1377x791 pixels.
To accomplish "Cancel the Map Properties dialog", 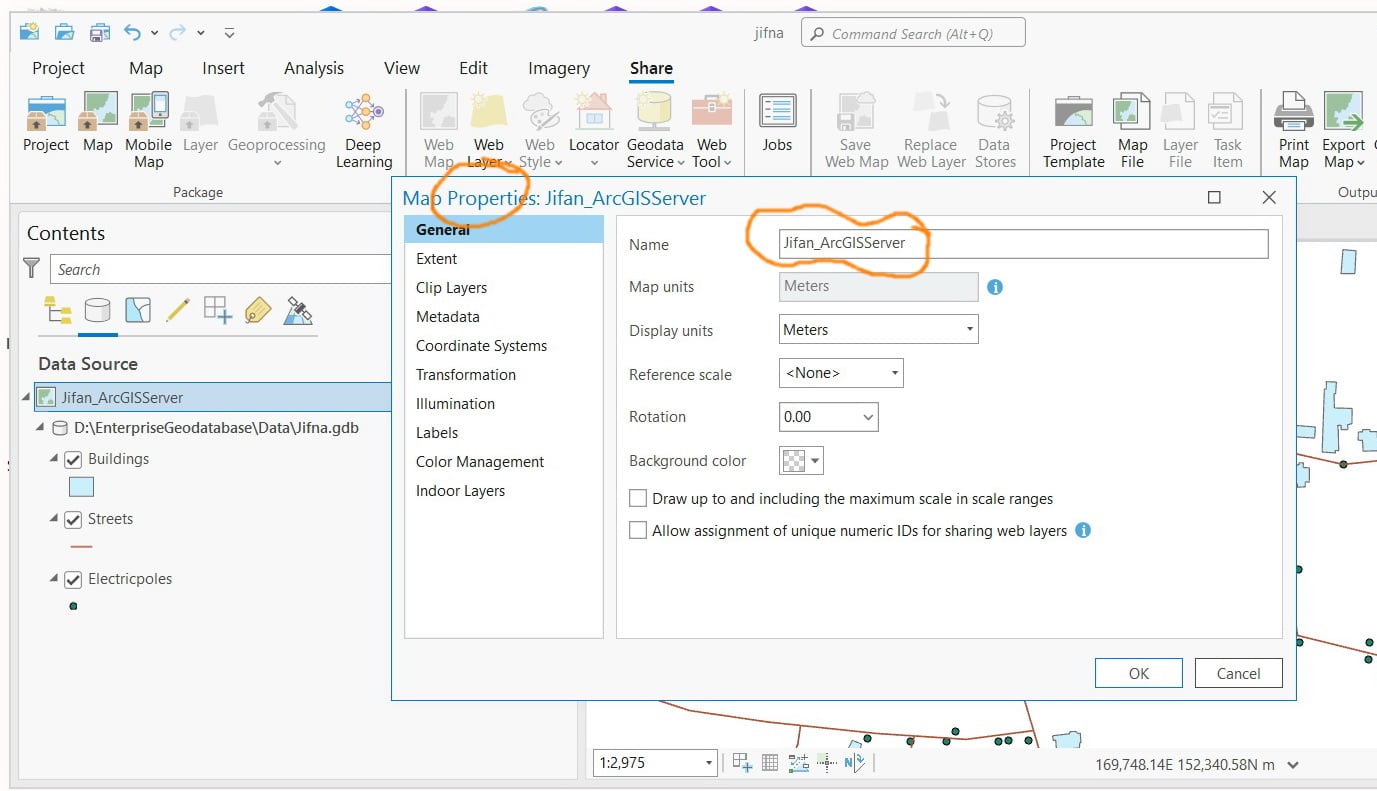I will (x=1238, y=673).
